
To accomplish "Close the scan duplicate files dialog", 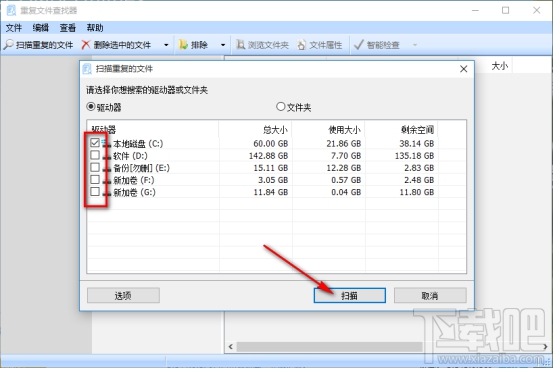I will pyautogui.click(x=463, y=69).
